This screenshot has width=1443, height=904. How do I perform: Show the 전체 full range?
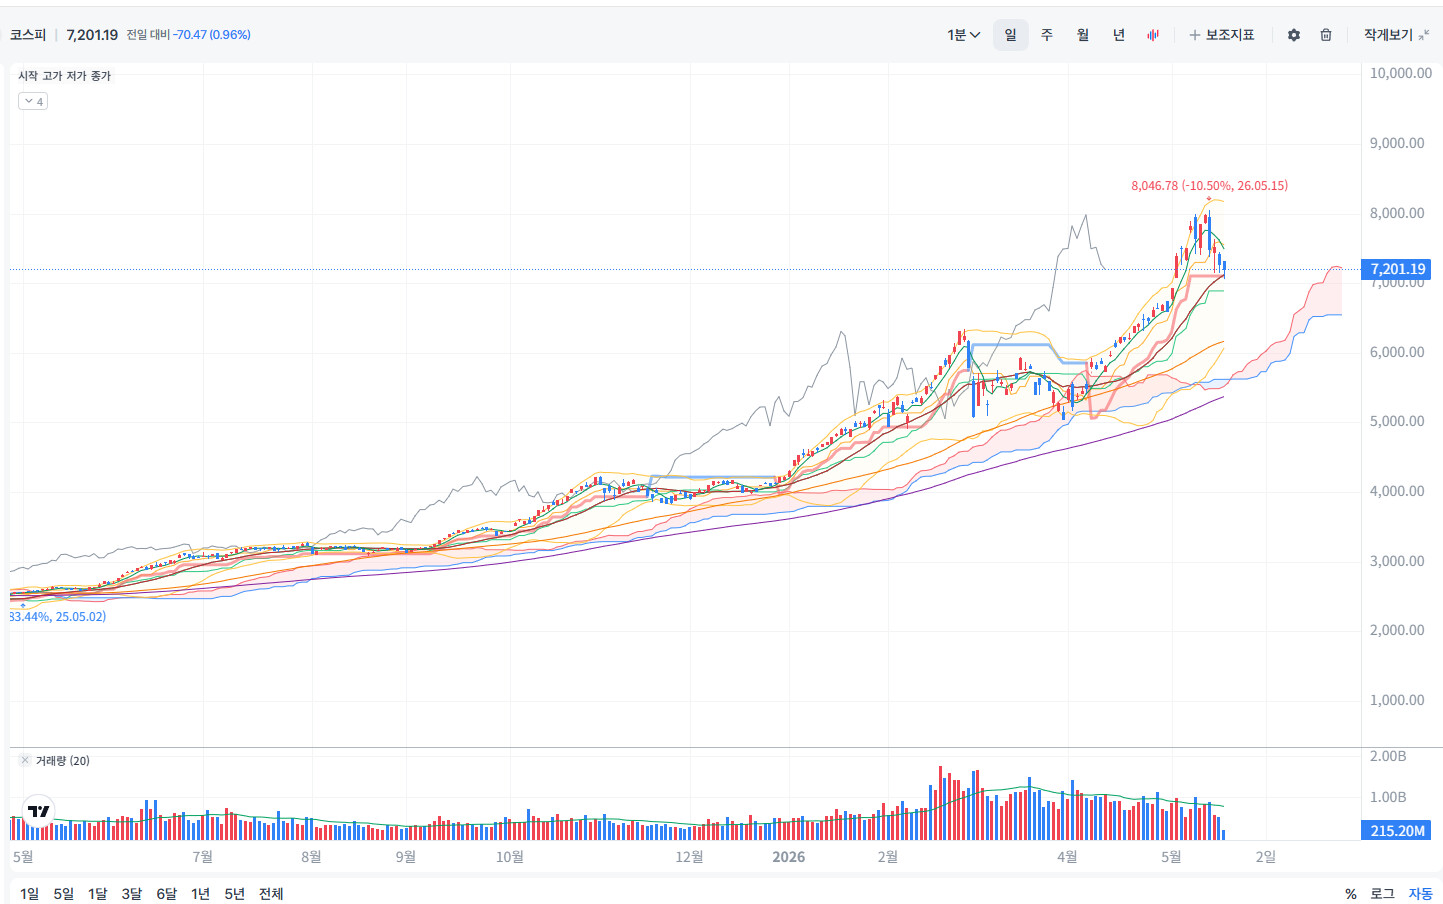point(271,893)
